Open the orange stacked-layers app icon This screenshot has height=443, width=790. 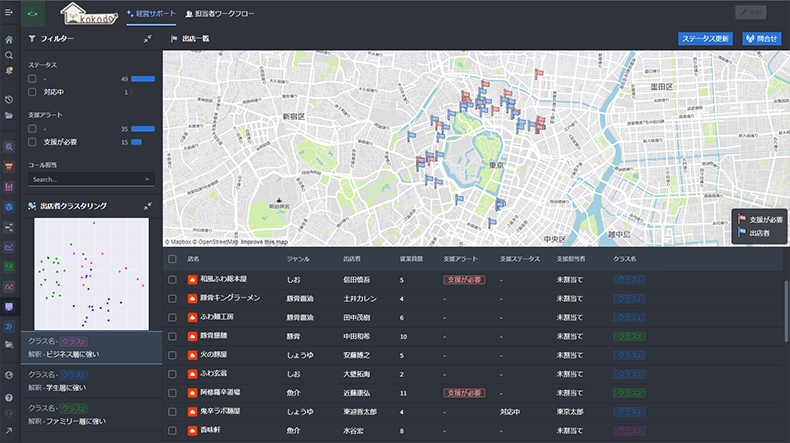click(x=9, y=167)
